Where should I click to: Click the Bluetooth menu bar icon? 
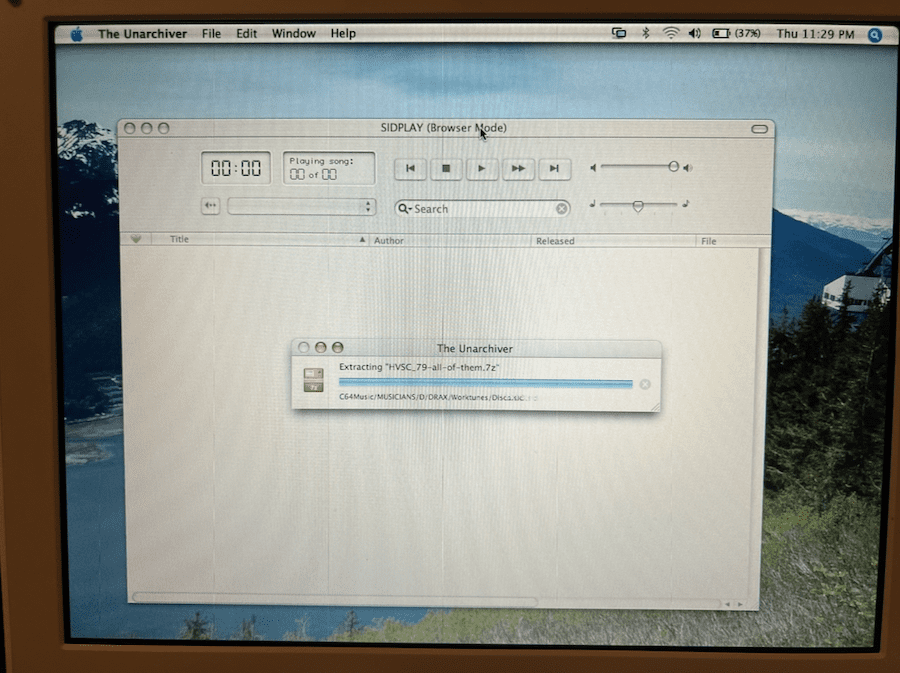[646, 33]
